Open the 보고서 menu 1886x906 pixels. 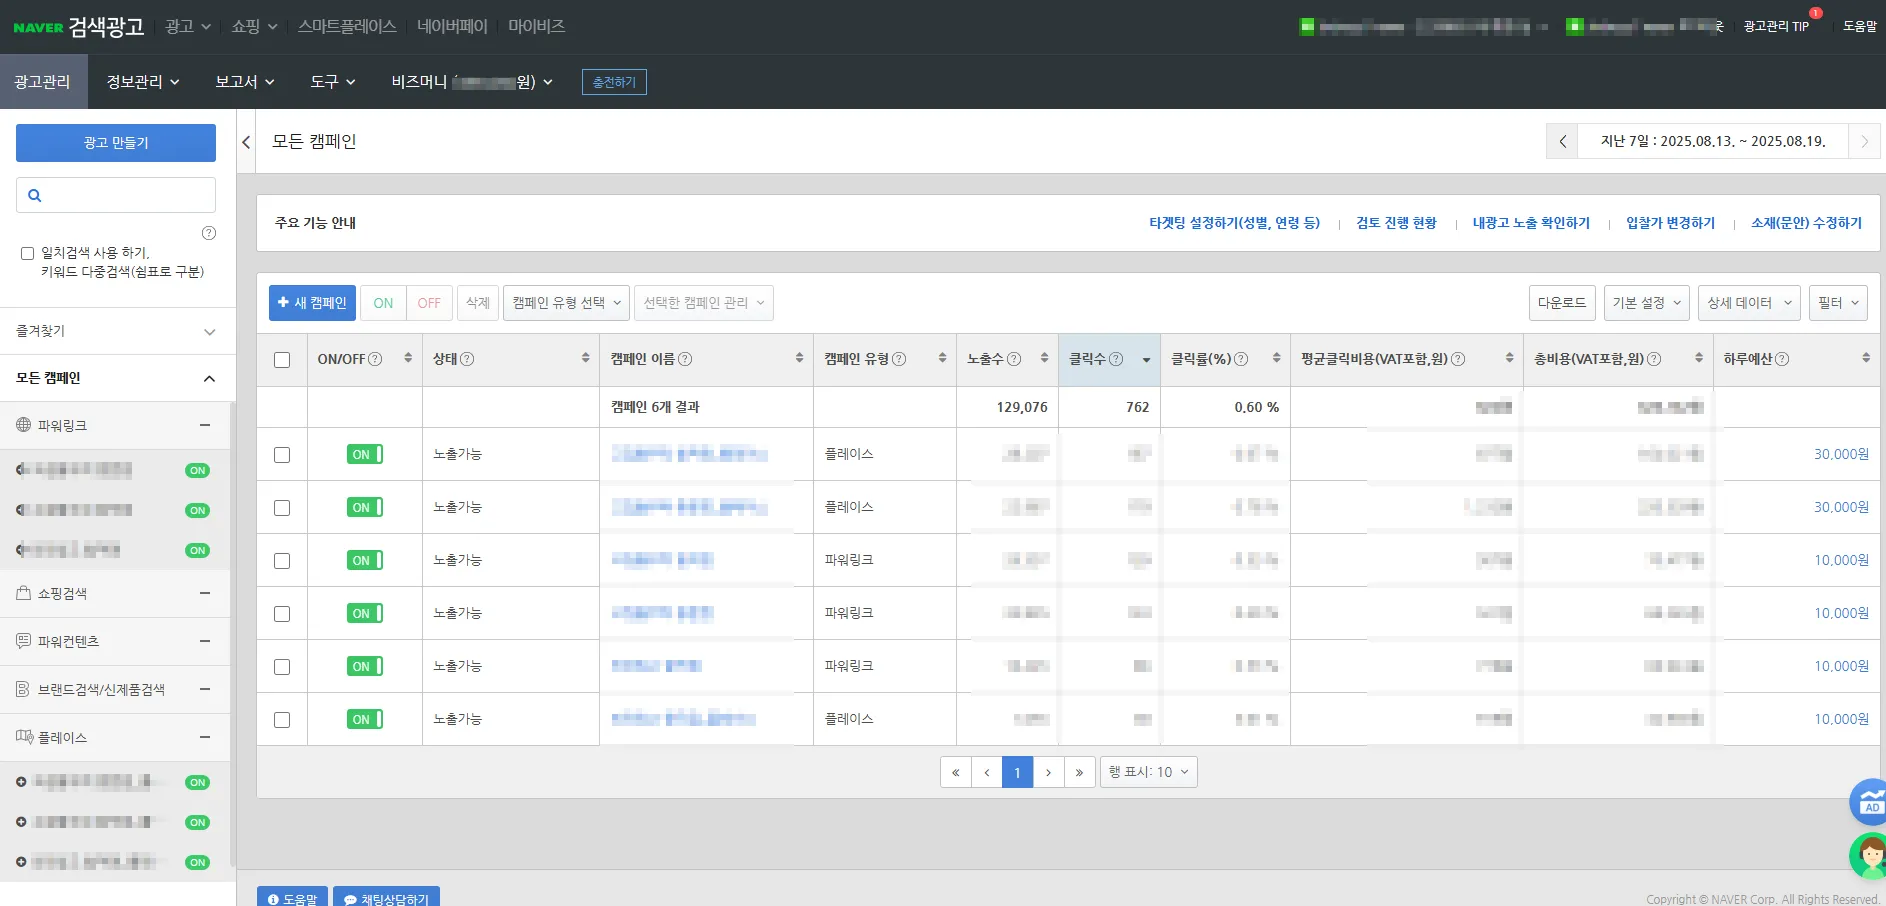click(x=244, y=82)
